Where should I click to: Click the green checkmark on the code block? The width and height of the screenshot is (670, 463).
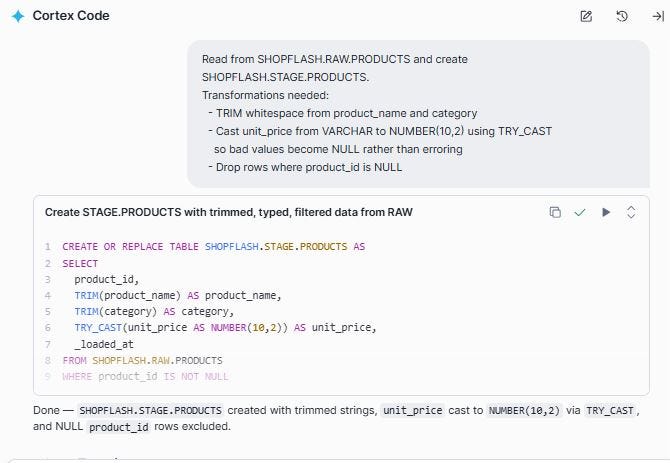pos(580,212)
